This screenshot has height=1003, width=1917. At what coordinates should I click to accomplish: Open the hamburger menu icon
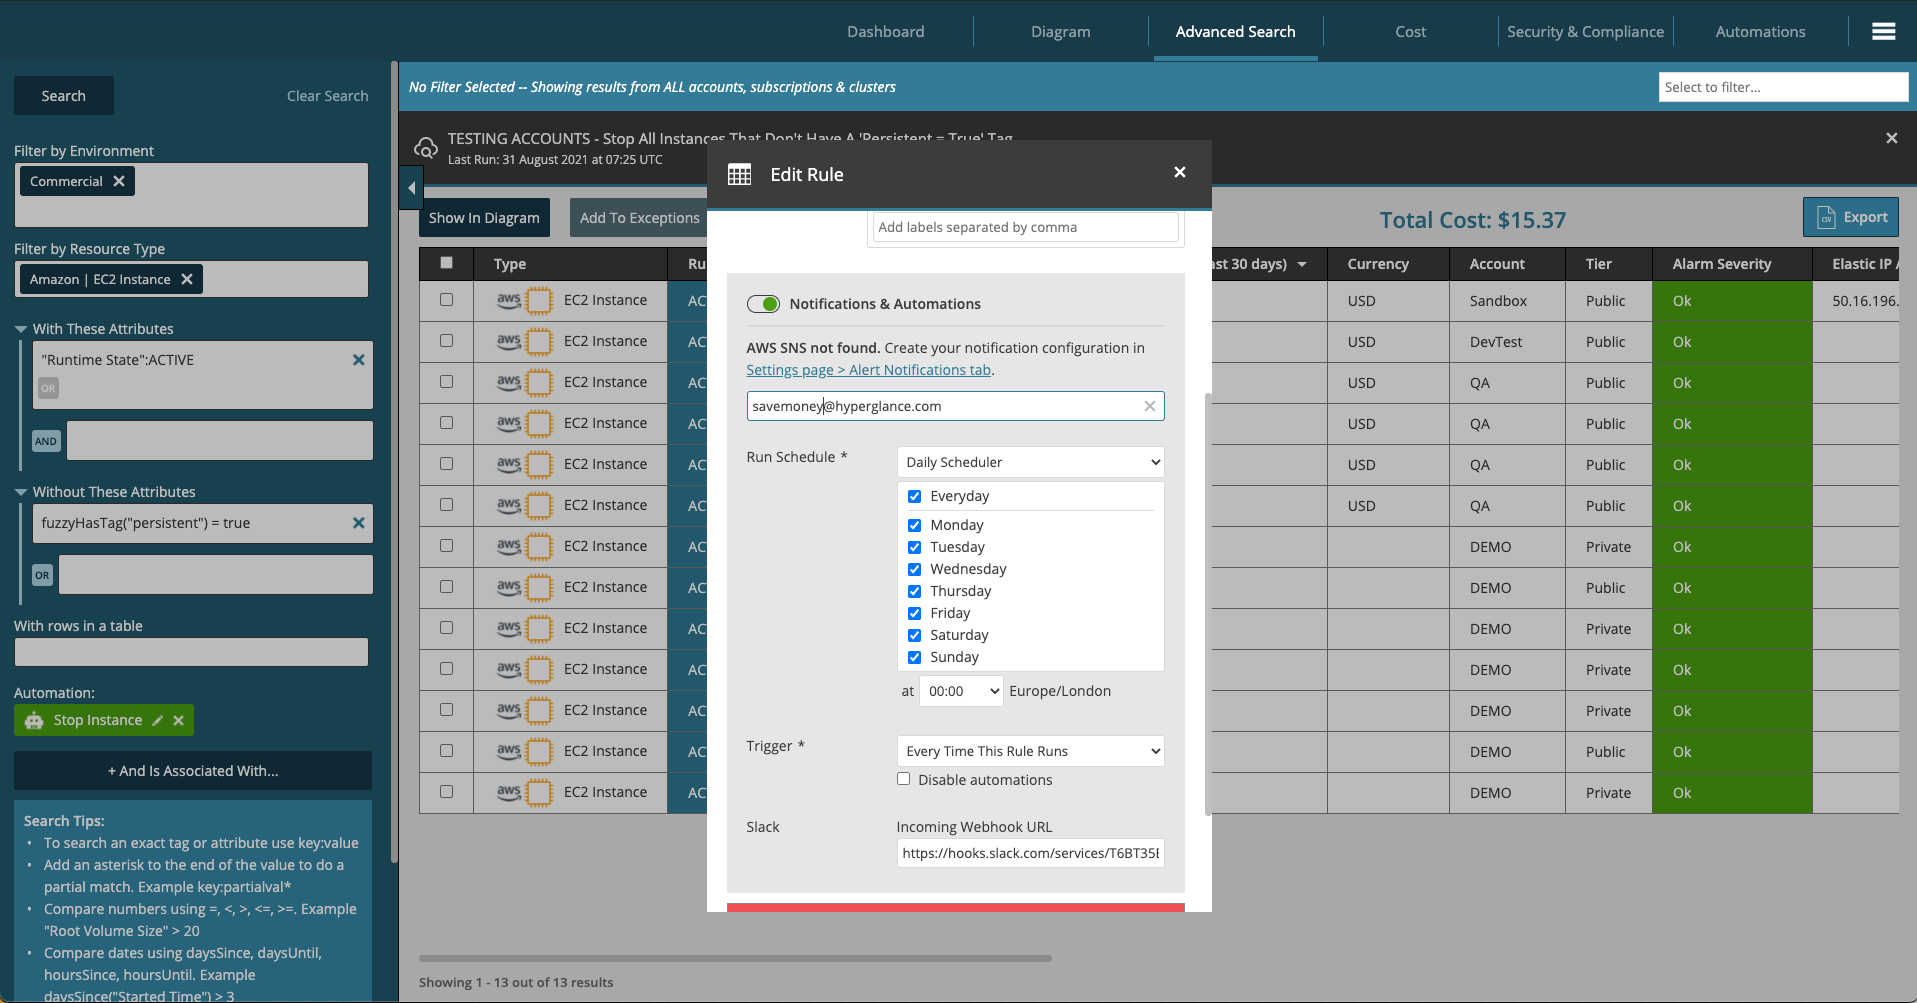click(1883, 32)
